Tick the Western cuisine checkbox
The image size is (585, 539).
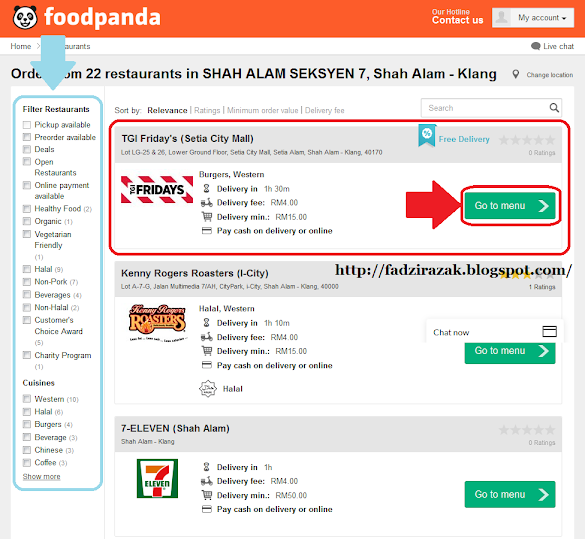pyautogui.click(x=26, y=399)
